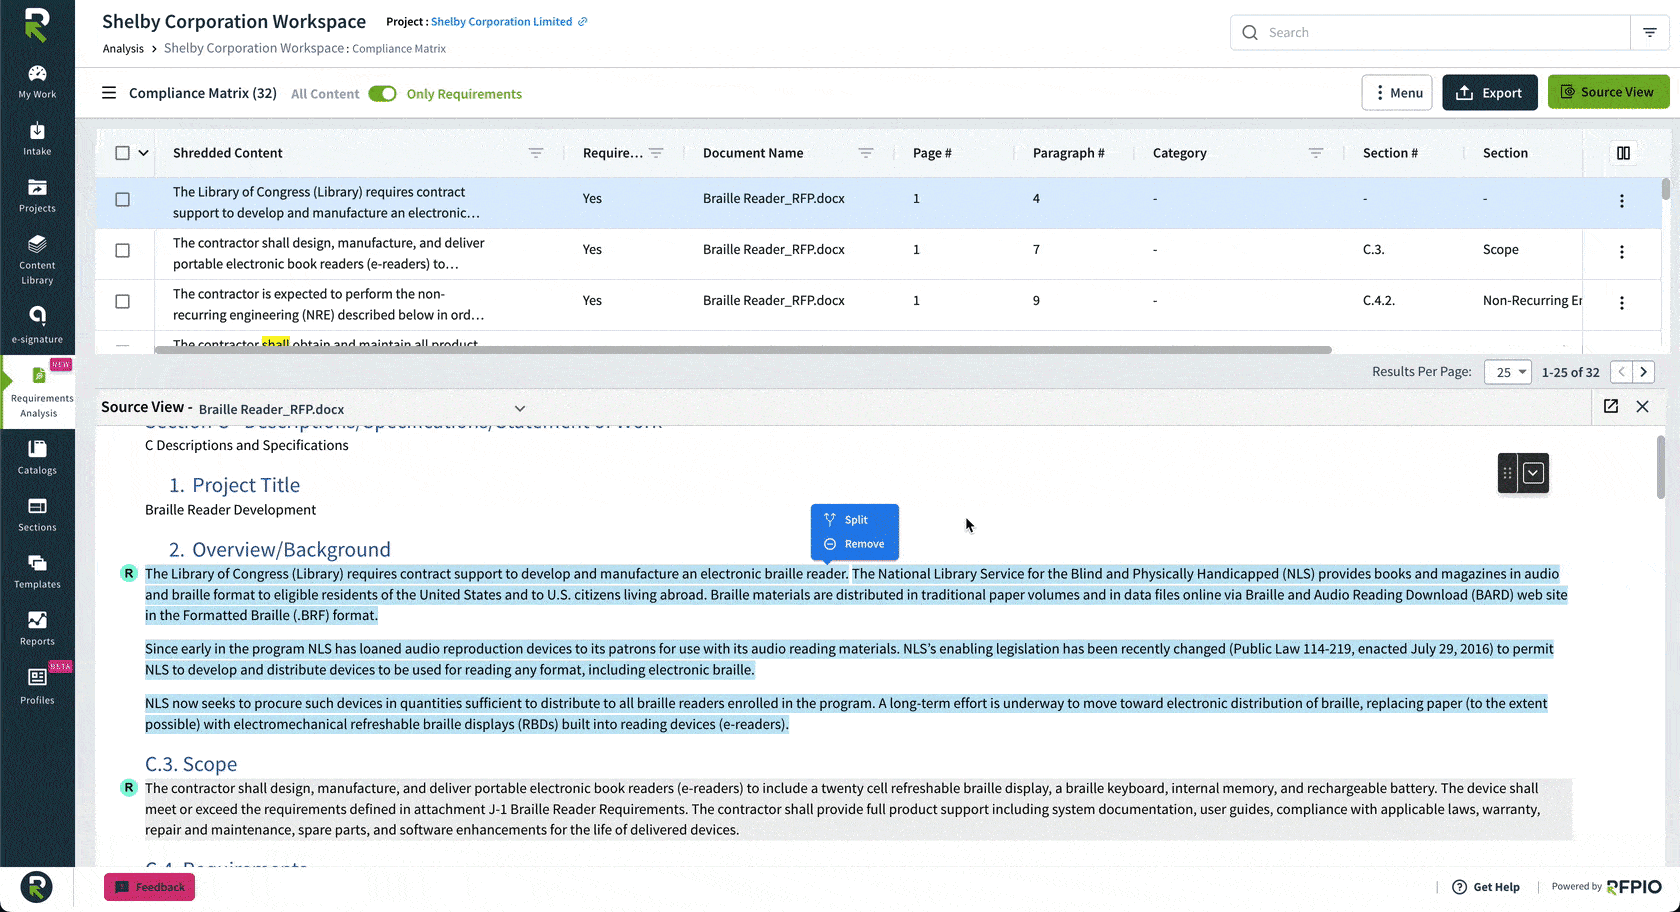
Task: Open row actions for C.3. Scope row
Action: (1622, 252)
